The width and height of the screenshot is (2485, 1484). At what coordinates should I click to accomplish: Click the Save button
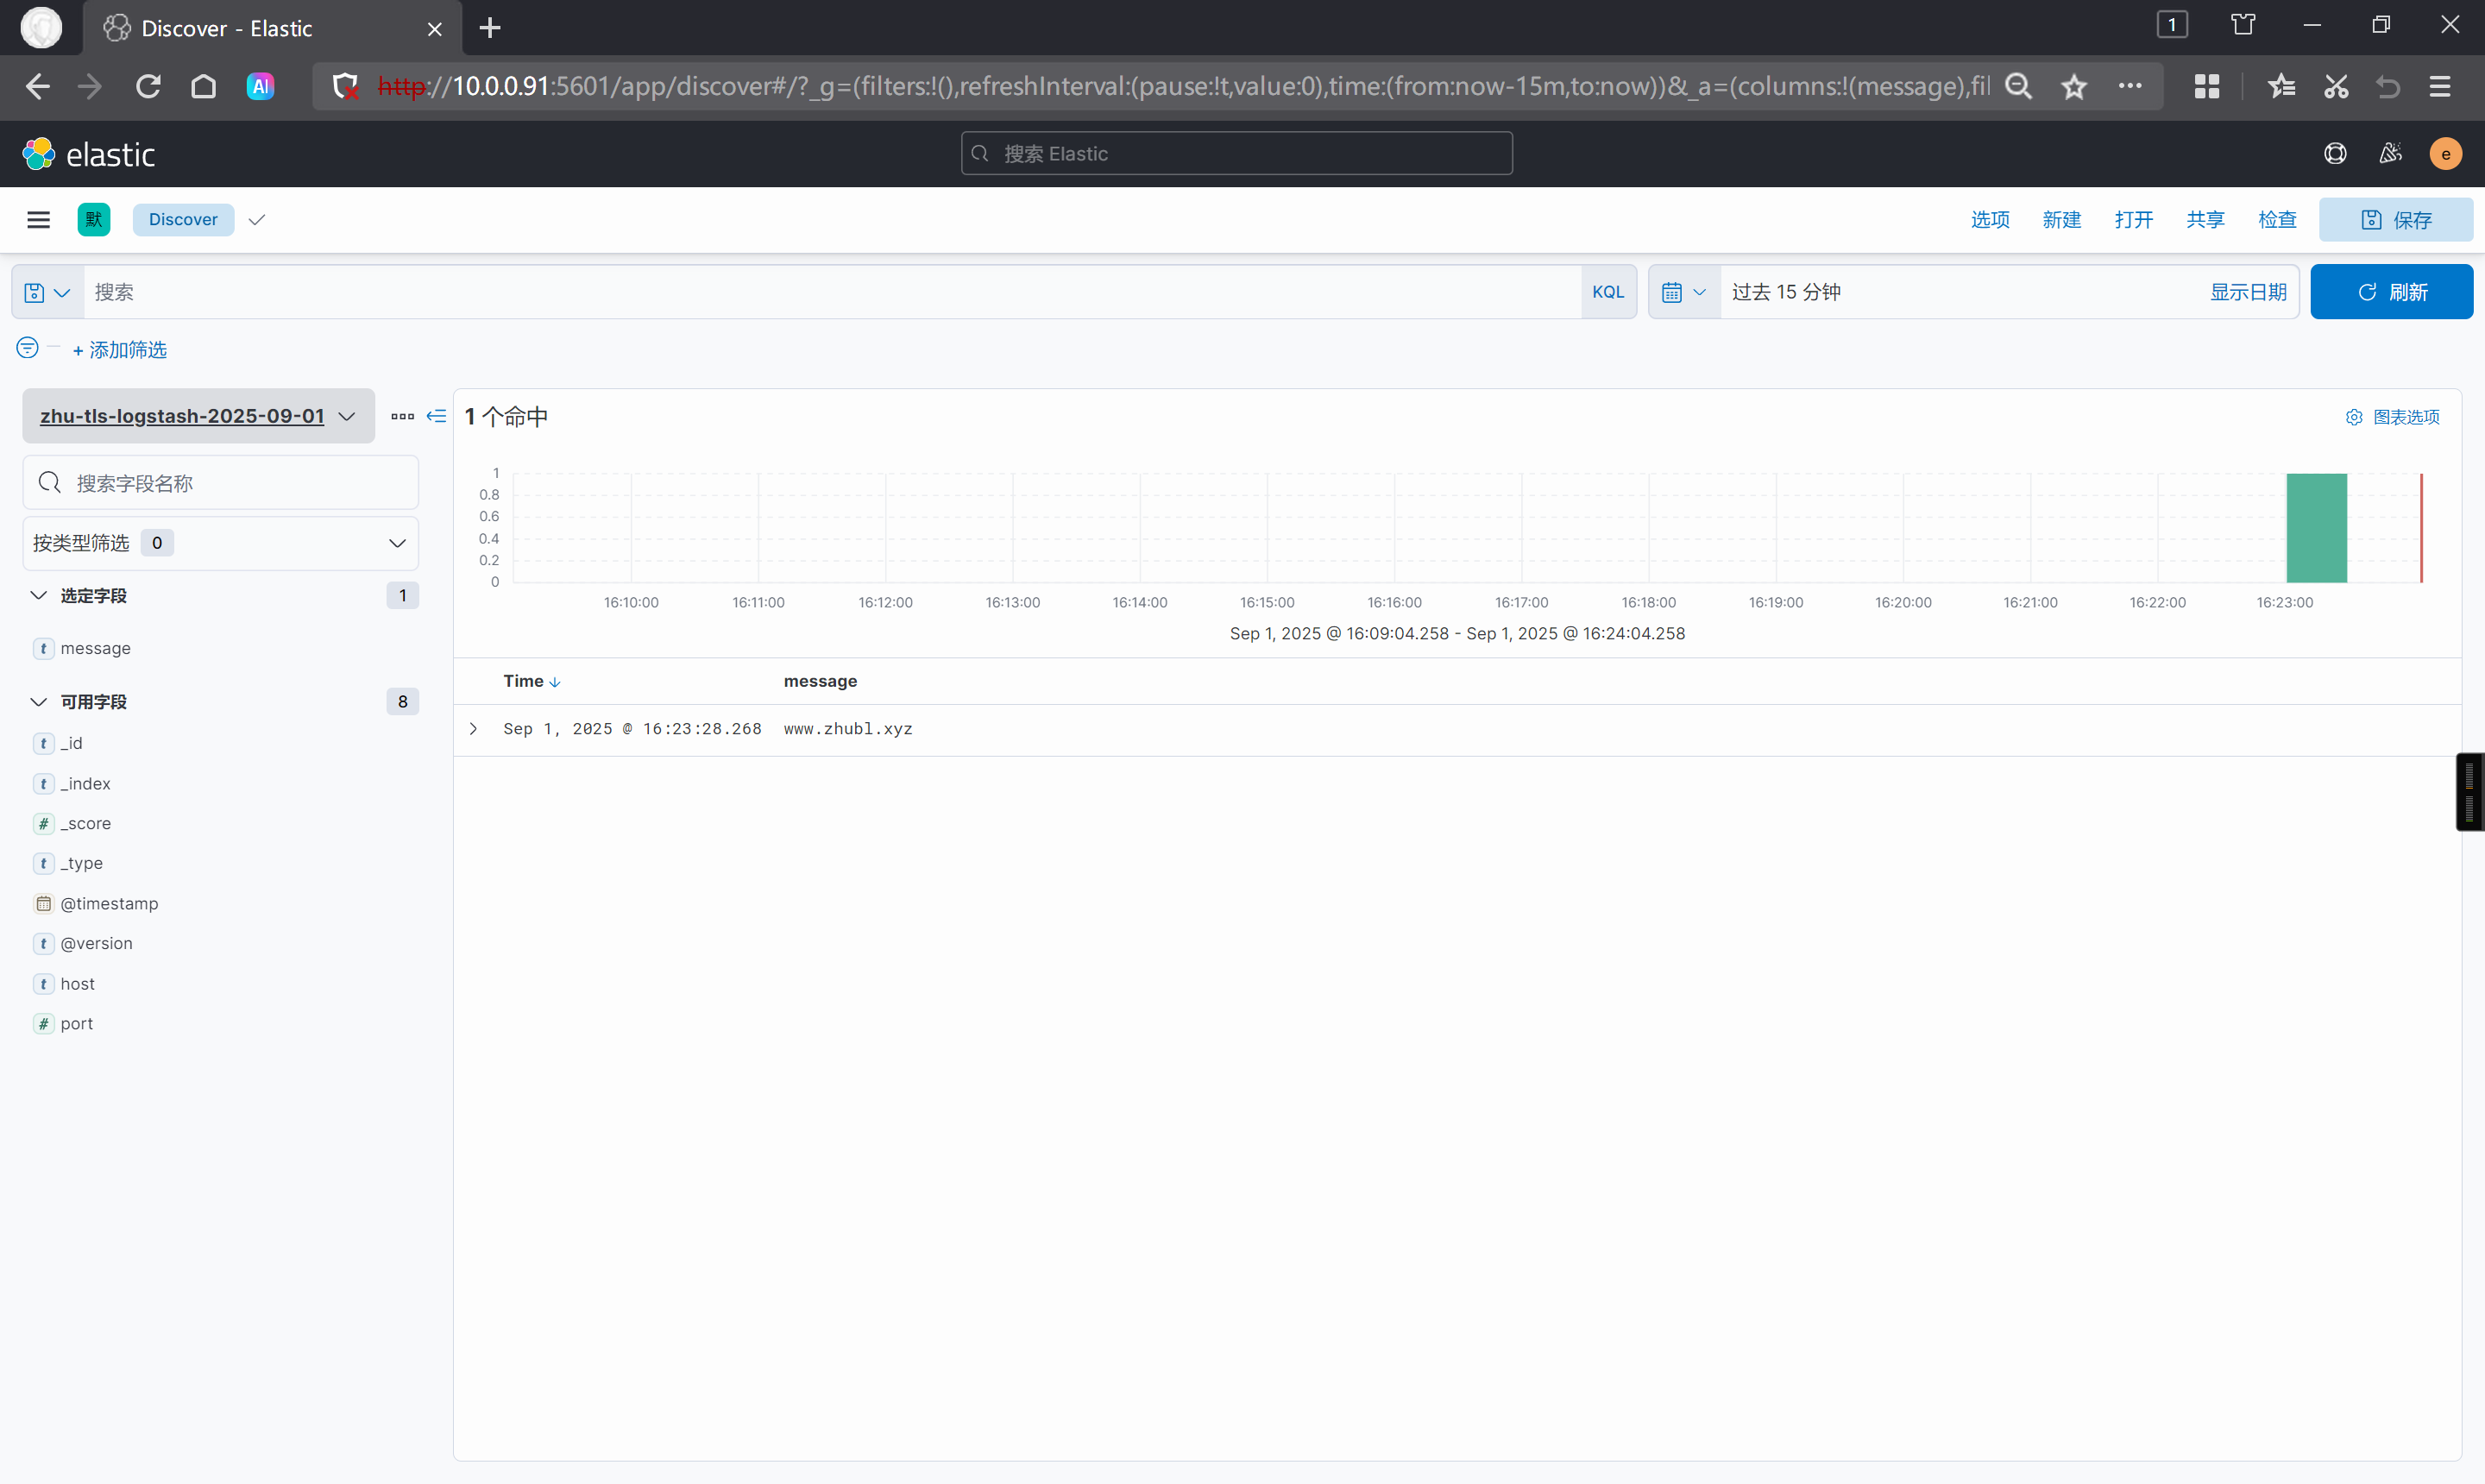(x=2396, y=219)
